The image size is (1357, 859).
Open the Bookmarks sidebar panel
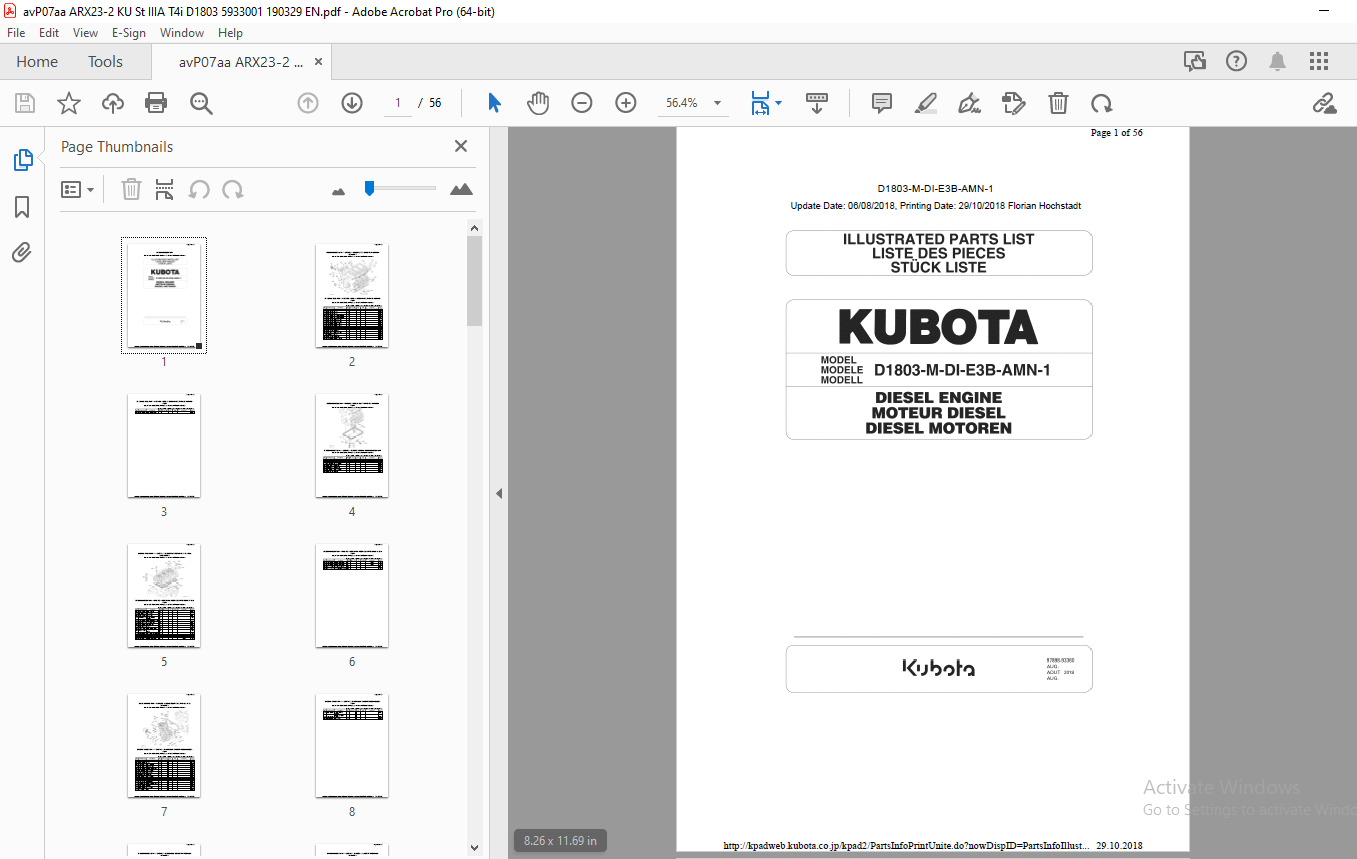(x=22, y=207)
